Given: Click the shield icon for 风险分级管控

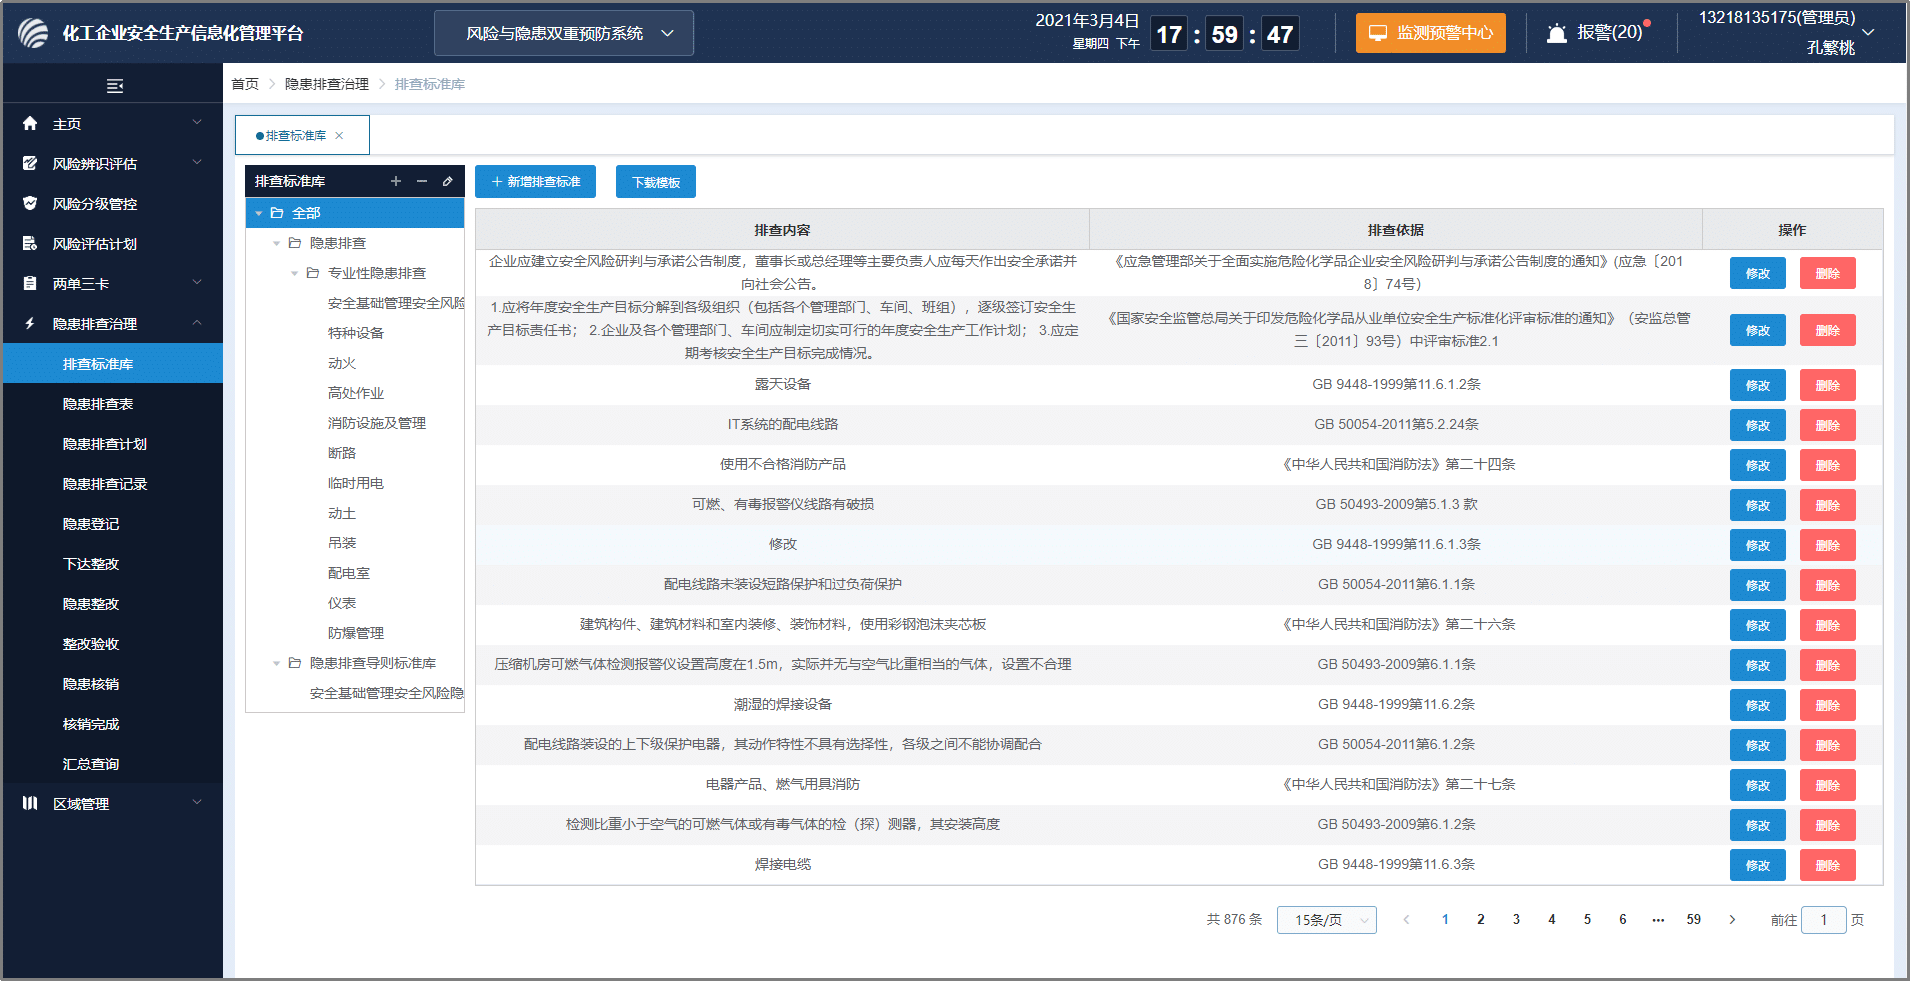Looking at the screenshot, I should (30, 203).
